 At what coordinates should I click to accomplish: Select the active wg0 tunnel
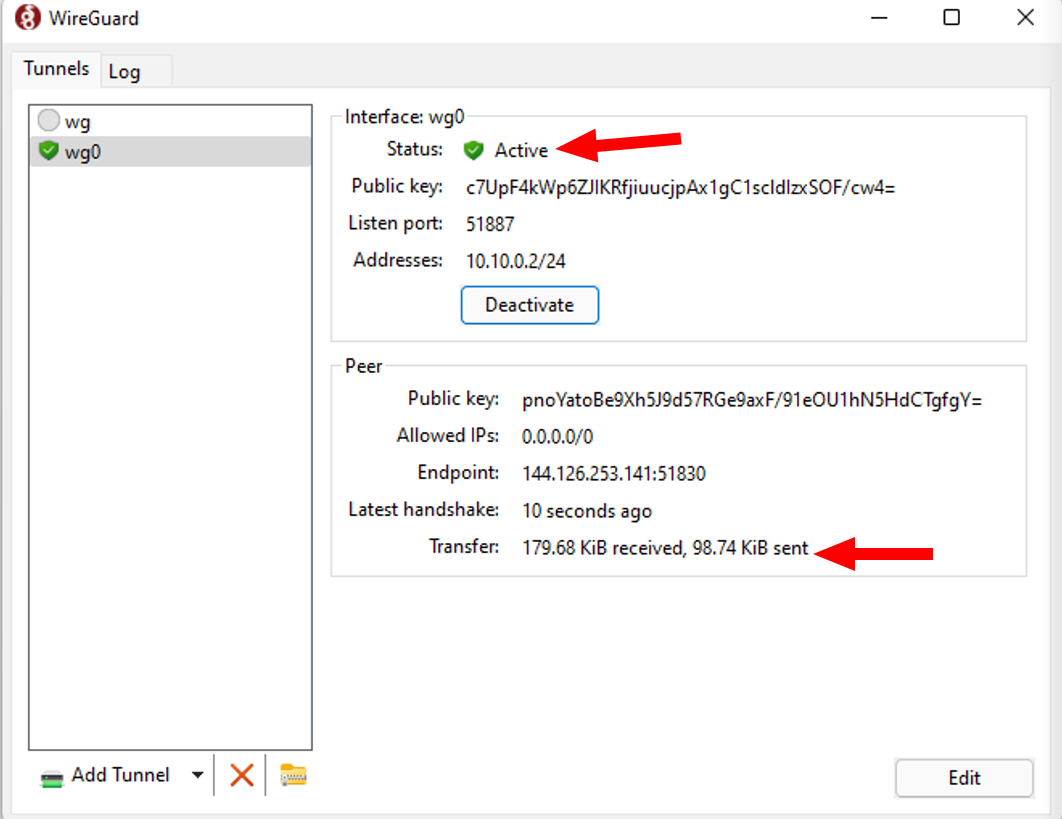(x=170, y=151)
